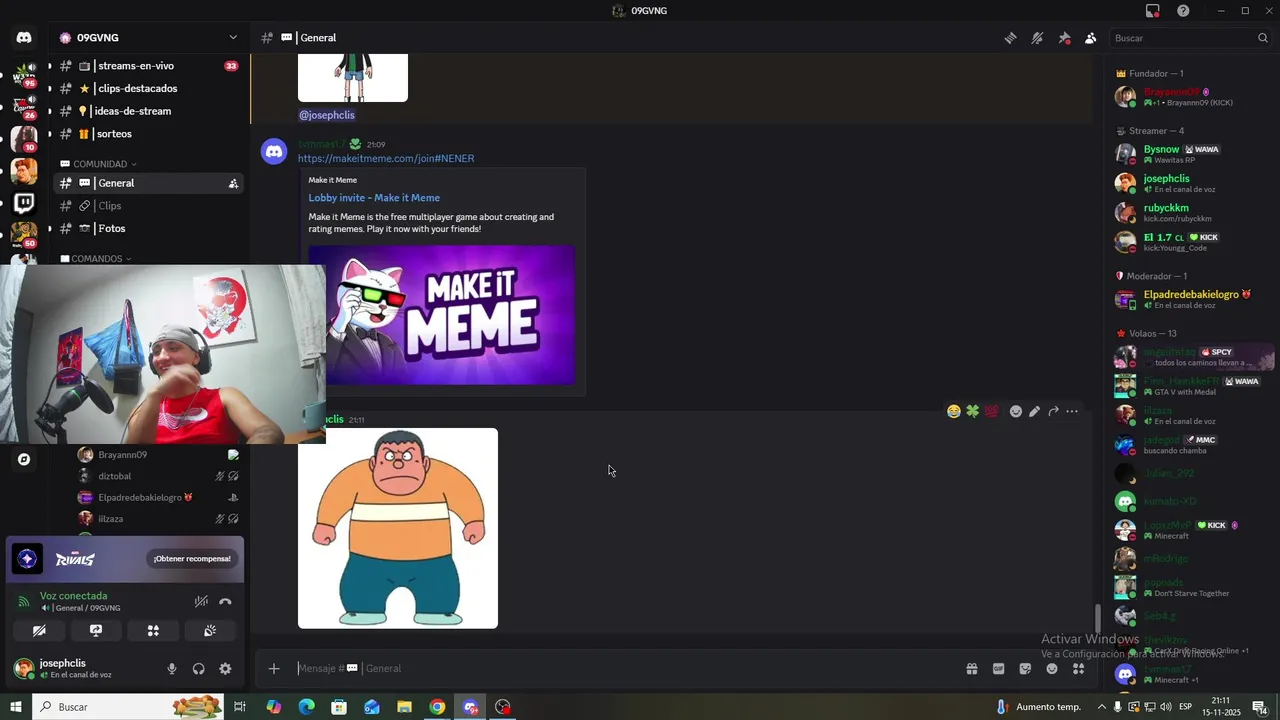This screenshot has width=1280, height=720.
Task: Select diztobal in the voice channel list
Action: coord(158,477)
